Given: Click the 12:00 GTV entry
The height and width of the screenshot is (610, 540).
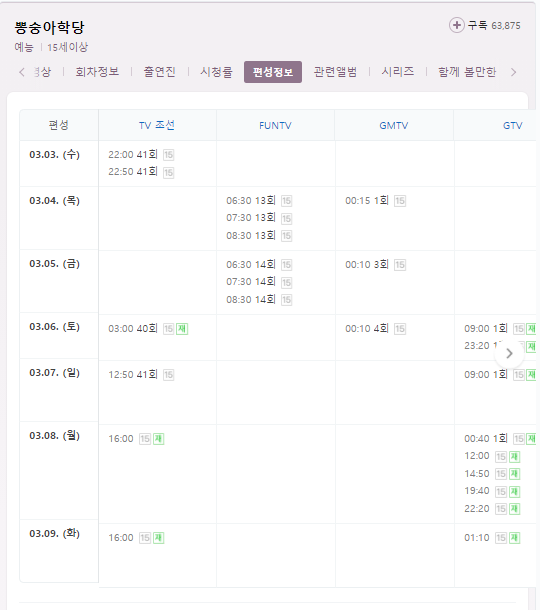Looking at the screenshot, I should [x=477, y=456].
